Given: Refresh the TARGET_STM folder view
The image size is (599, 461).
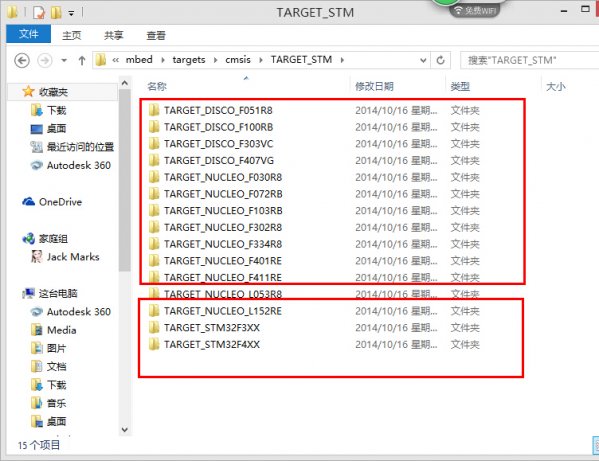Looking at the screenshot, I should tap(440, 60).
